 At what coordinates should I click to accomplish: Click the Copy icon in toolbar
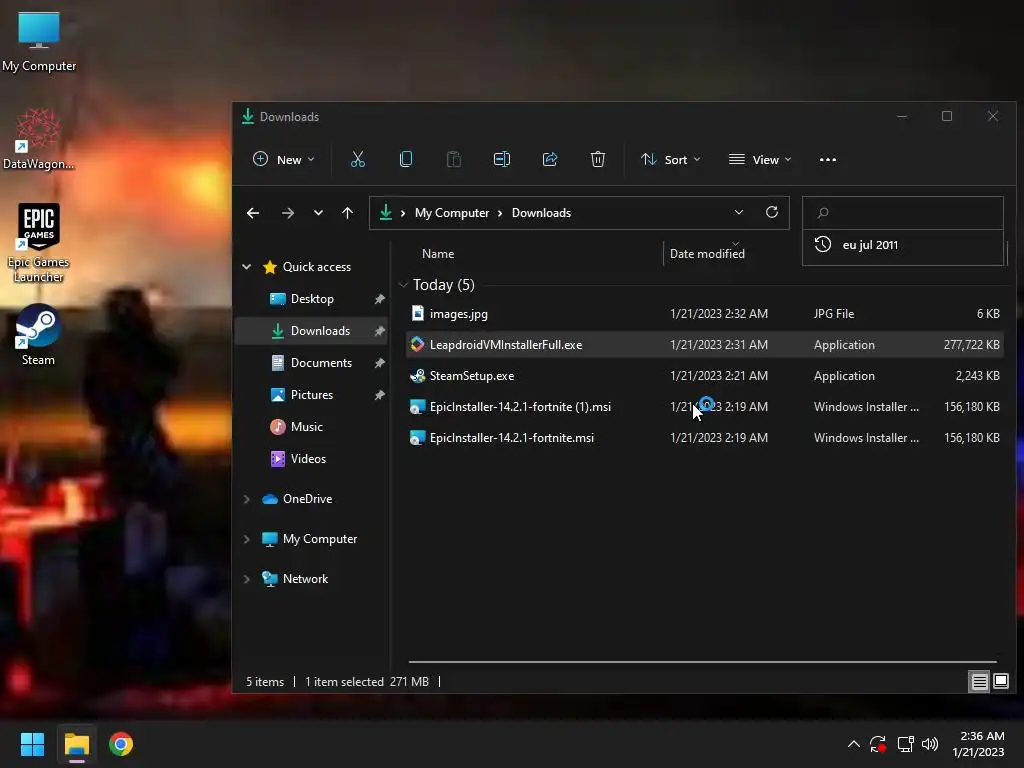[406, 159]
